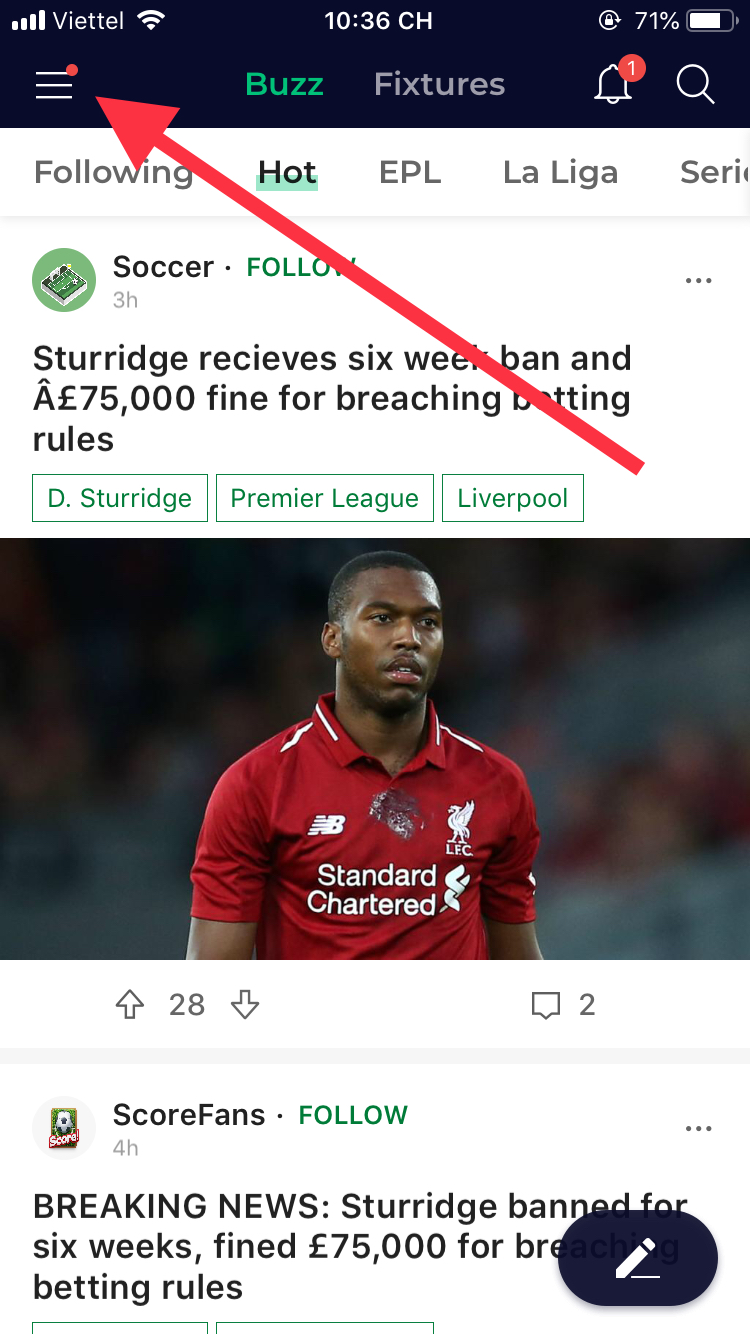Open the notifications bell
This screenshot has height=1334, width=750.
click(x=614, y=83)
